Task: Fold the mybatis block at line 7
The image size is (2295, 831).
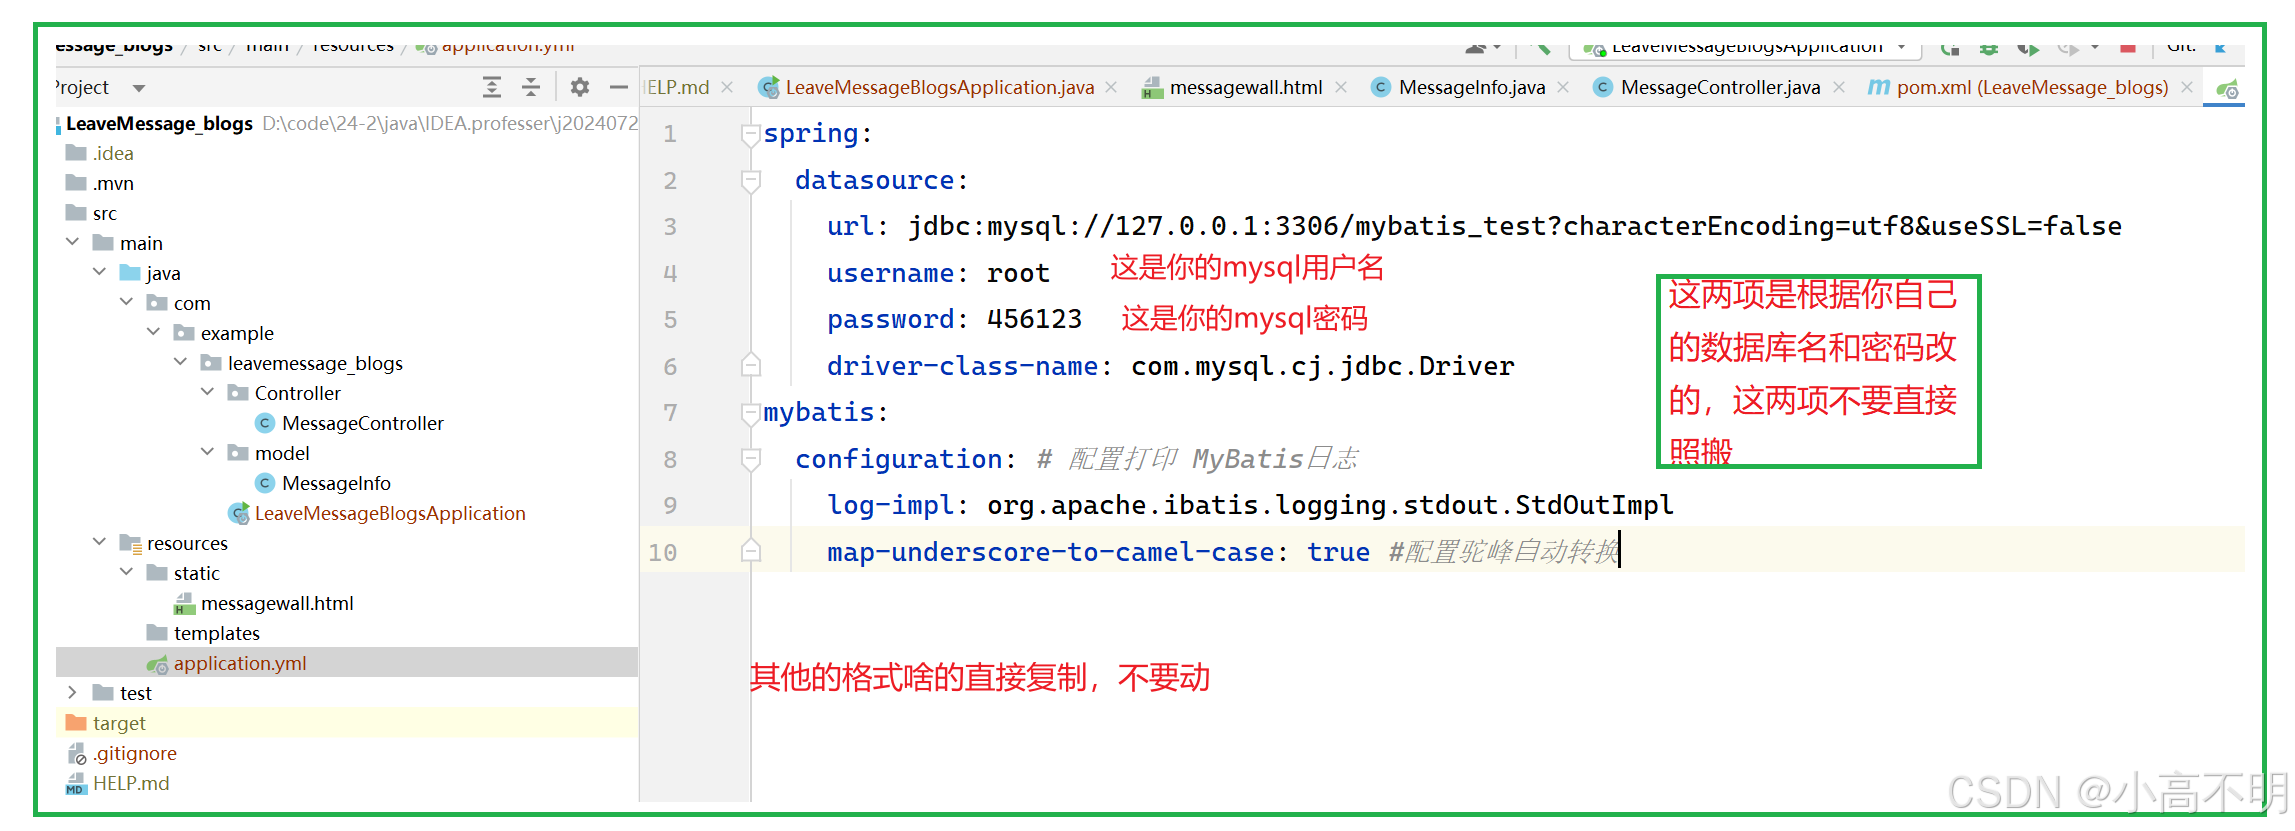Action: coord(751,413)
